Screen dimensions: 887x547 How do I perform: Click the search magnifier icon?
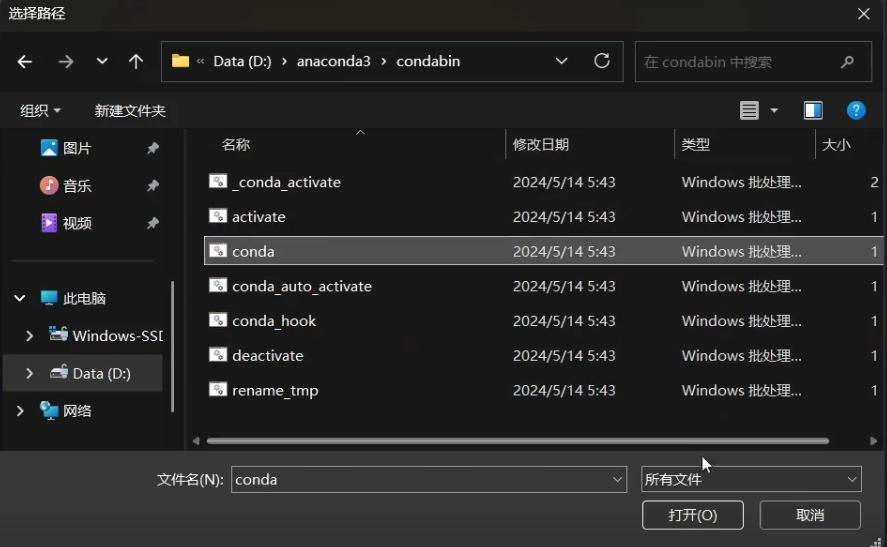(847, 62)
